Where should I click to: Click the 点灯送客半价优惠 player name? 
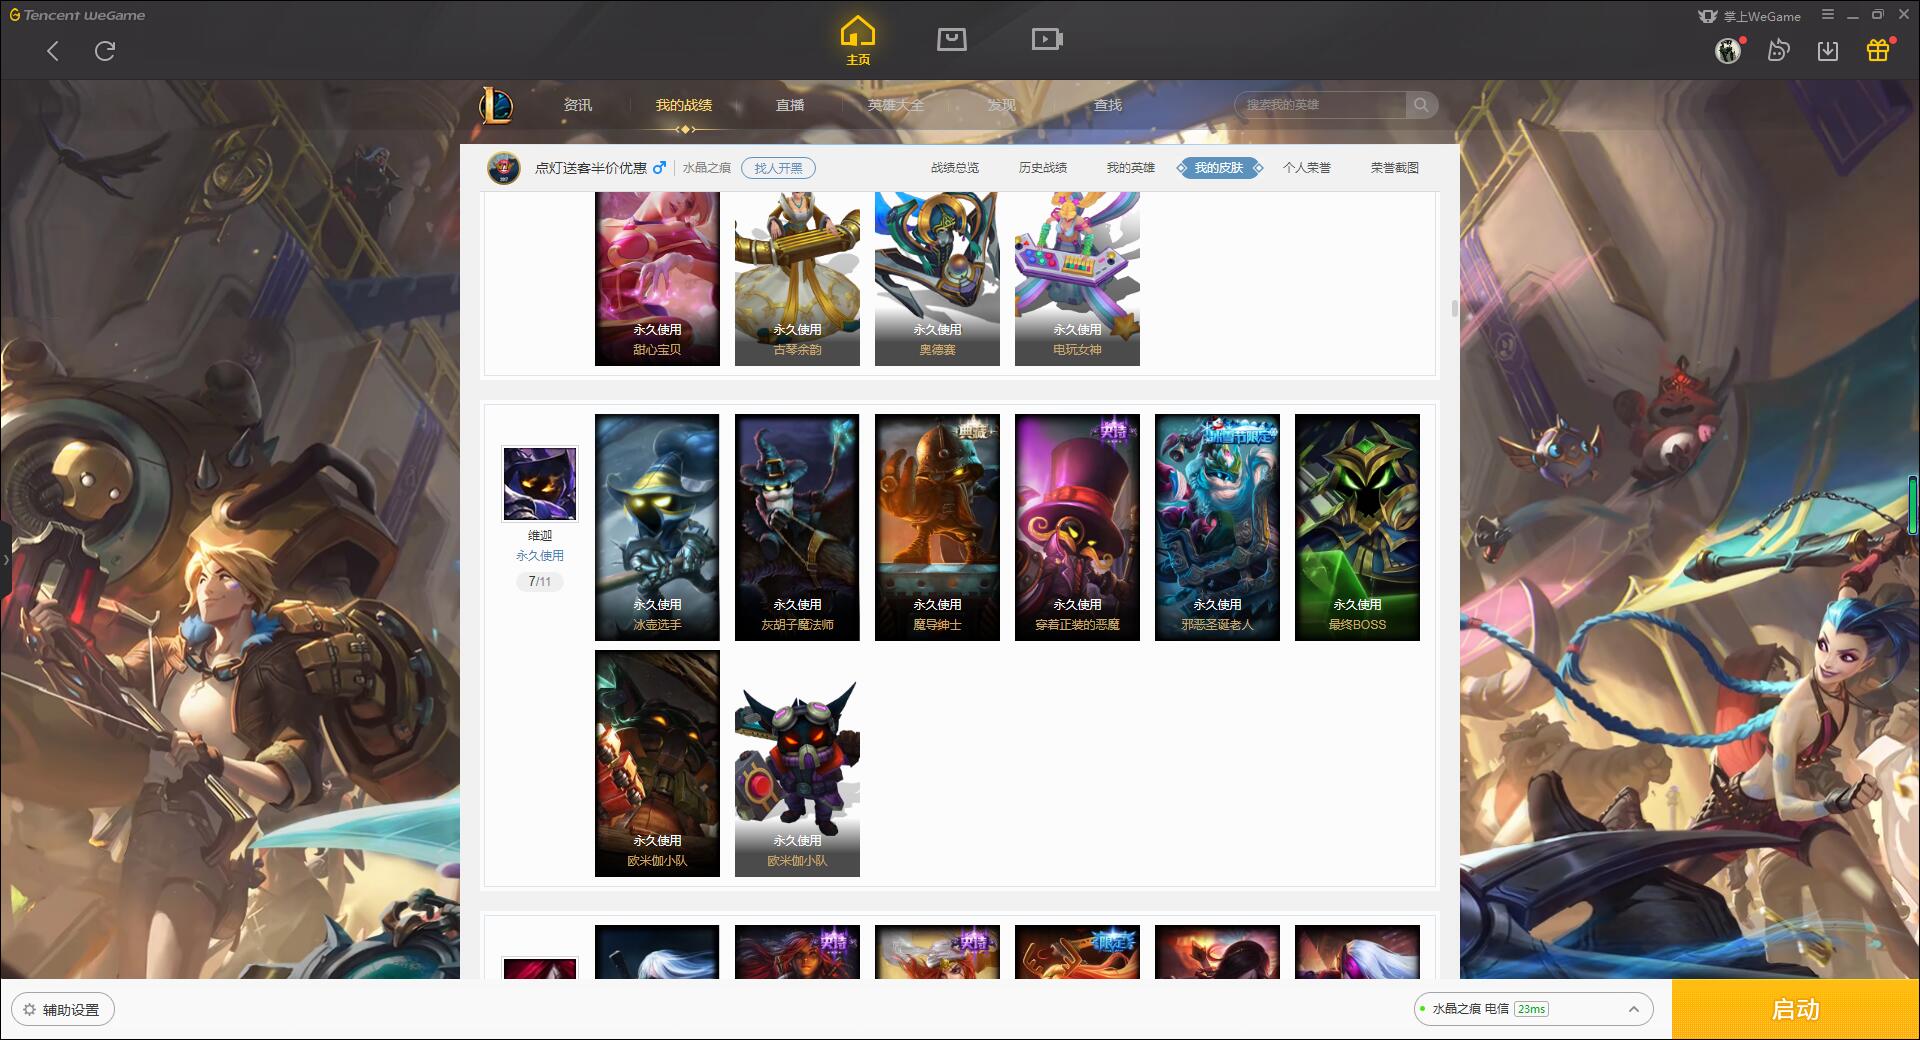(590, 168)
